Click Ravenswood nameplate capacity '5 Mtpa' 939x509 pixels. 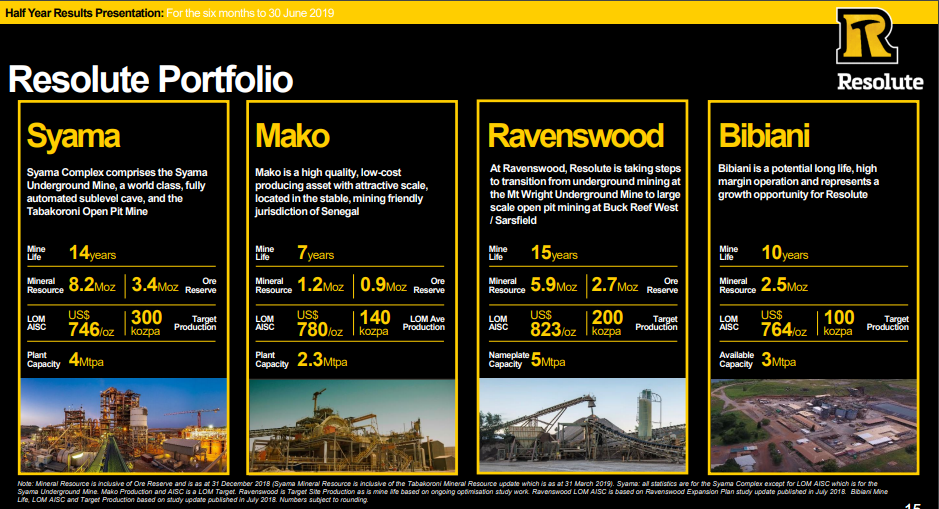coord(548,360)
